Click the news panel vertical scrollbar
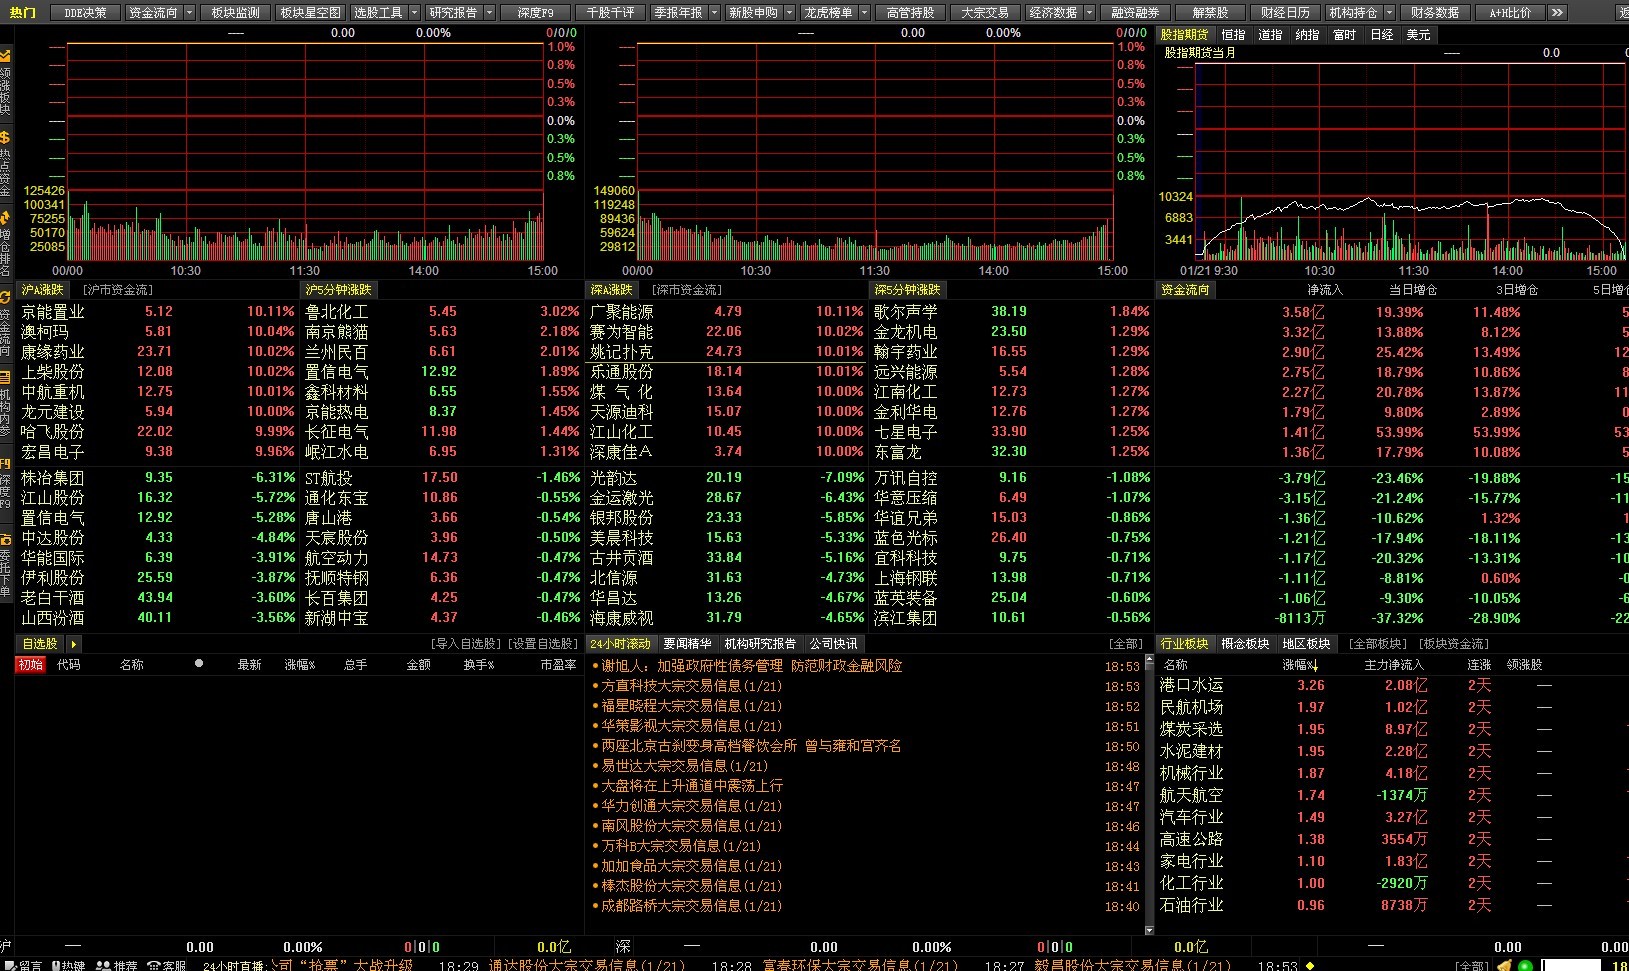 pyautogui.click(x=1150, y=794)
